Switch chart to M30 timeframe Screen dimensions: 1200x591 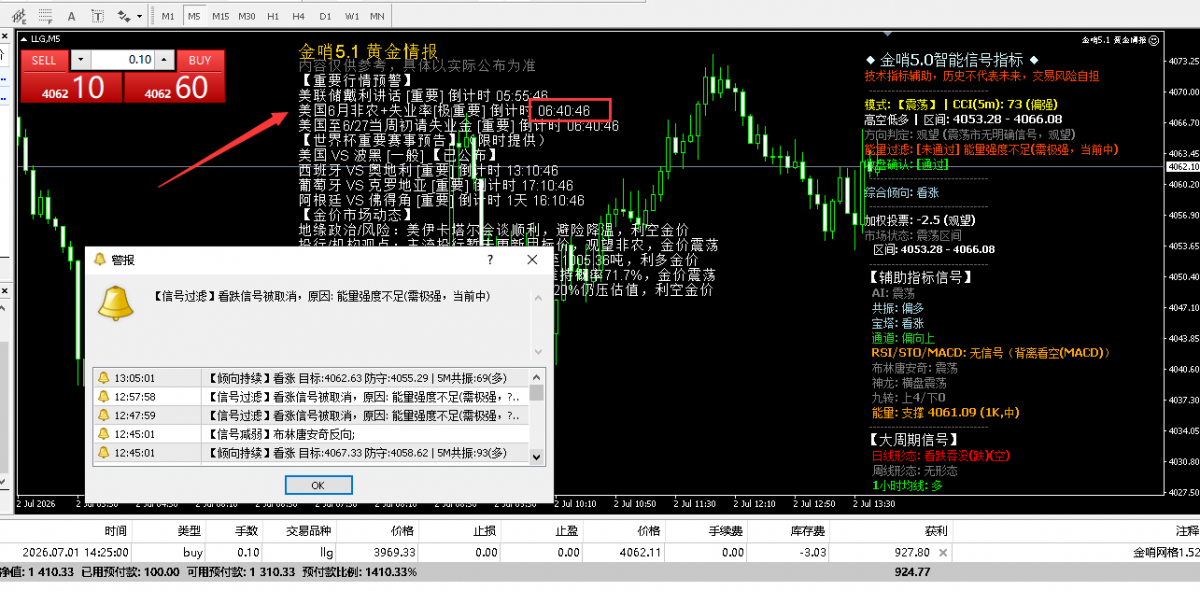click(247, 16)
